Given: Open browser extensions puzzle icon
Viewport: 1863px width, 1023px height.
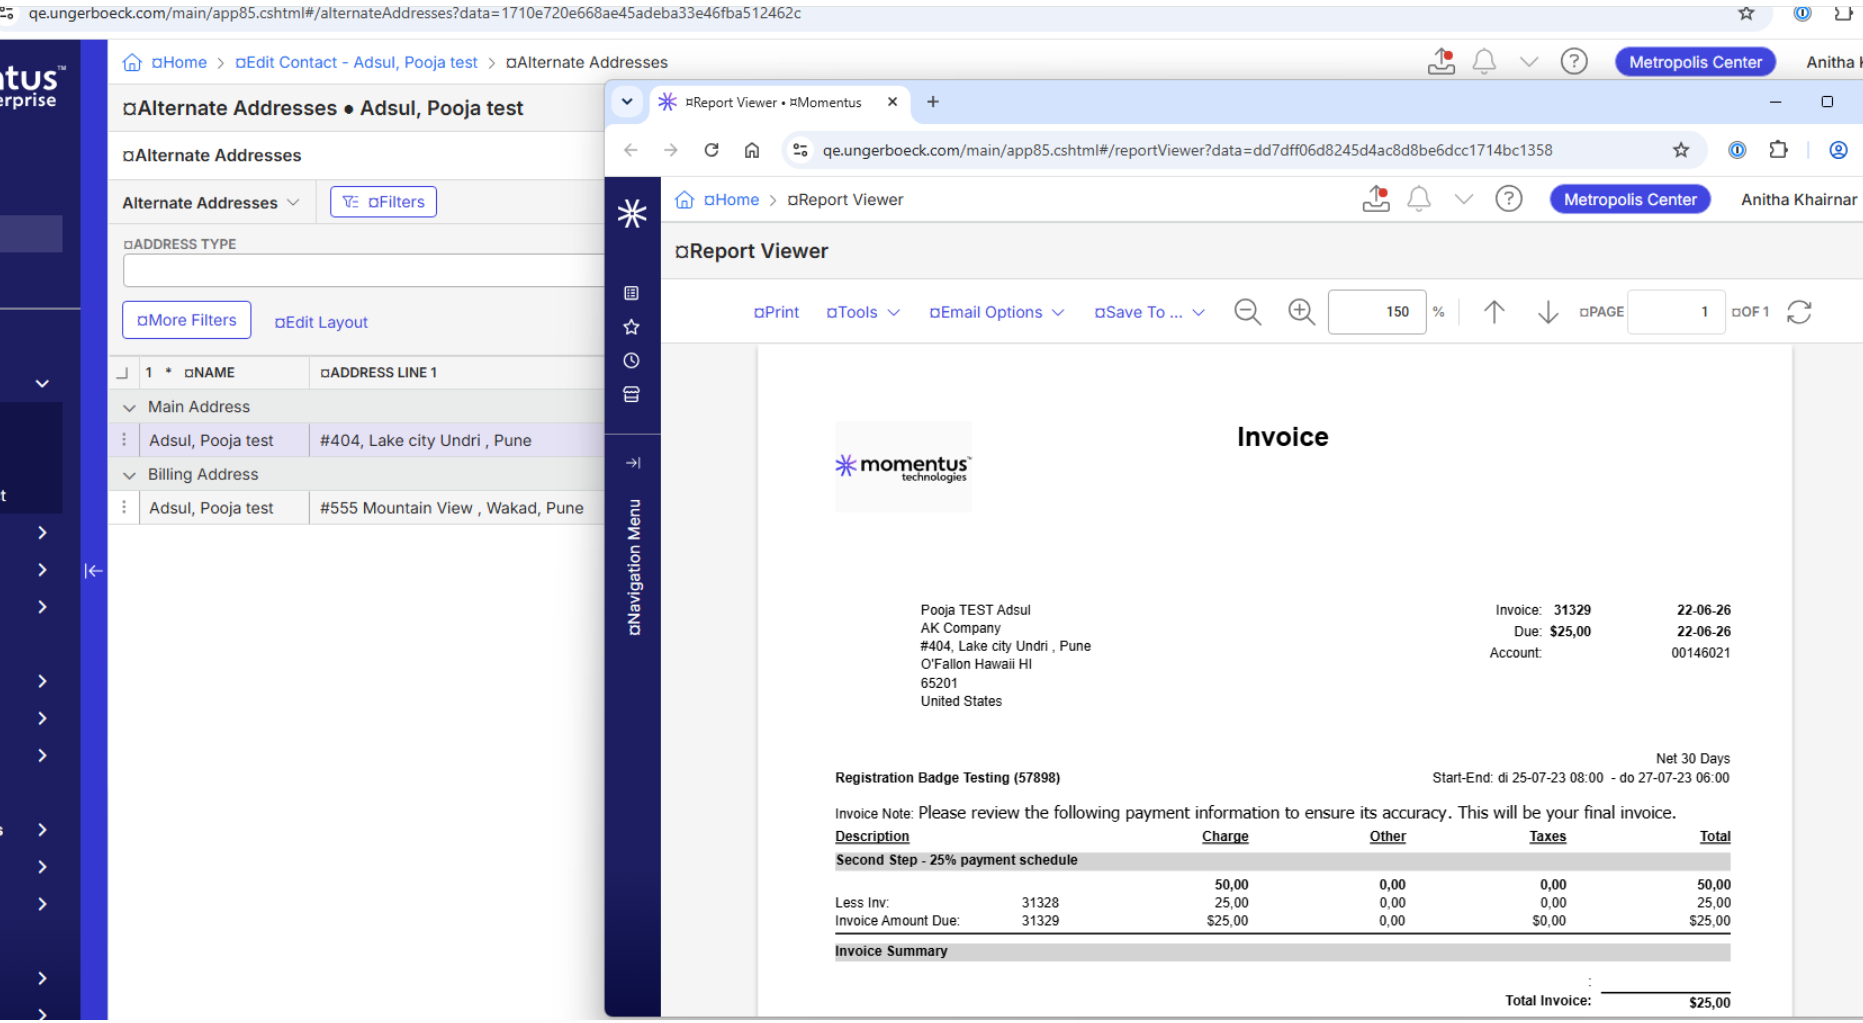Looking at the screenshot, I should tap(1778, 150).
